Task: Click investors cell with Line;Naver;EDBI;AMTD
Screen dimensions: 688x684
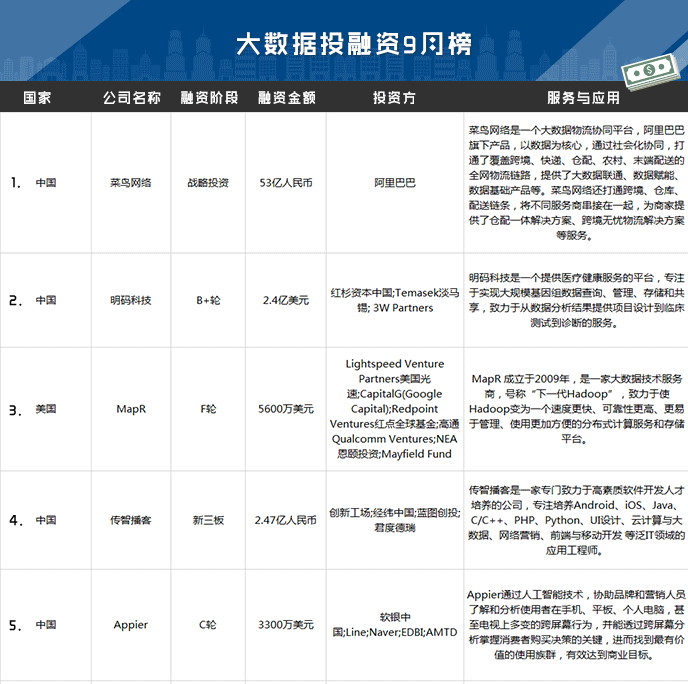Action: 394,625
